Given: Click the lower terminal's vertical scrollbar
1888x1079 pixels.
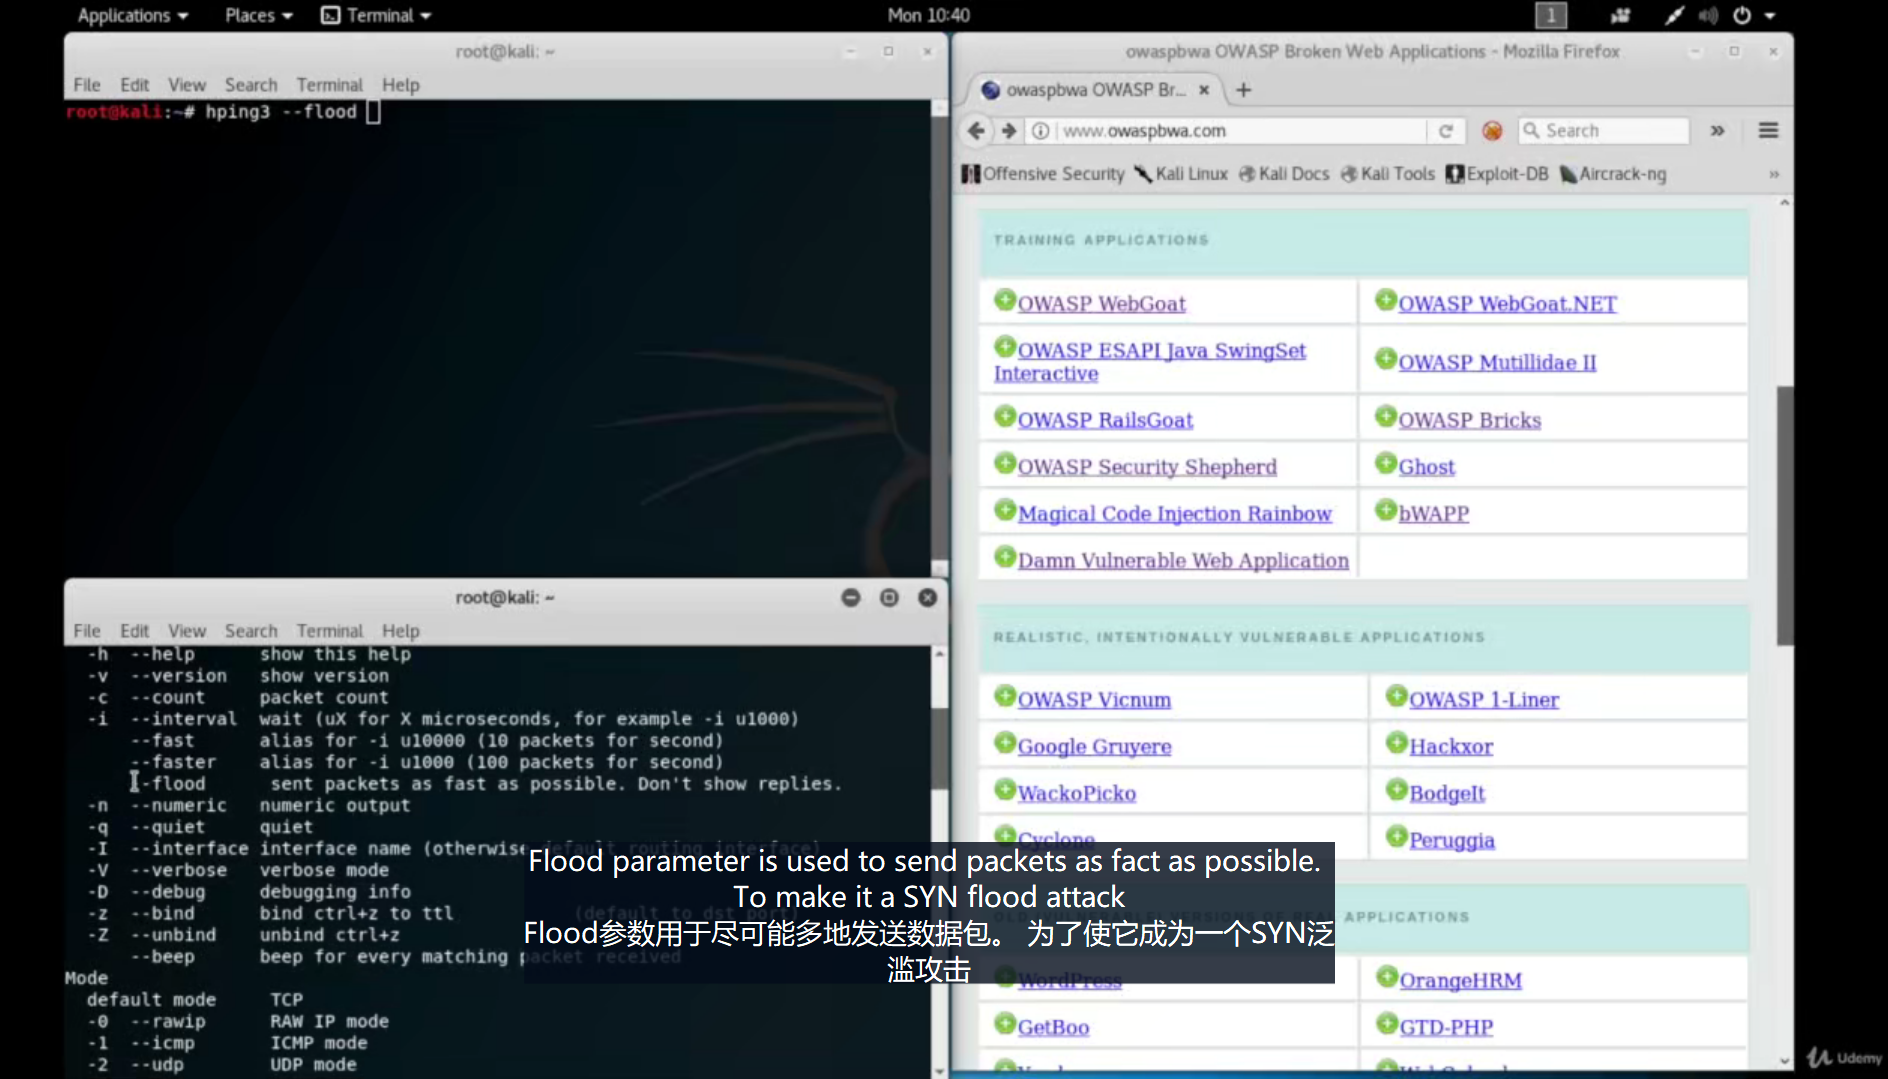Looking at the screenshot, I should [x=939, y=750].
